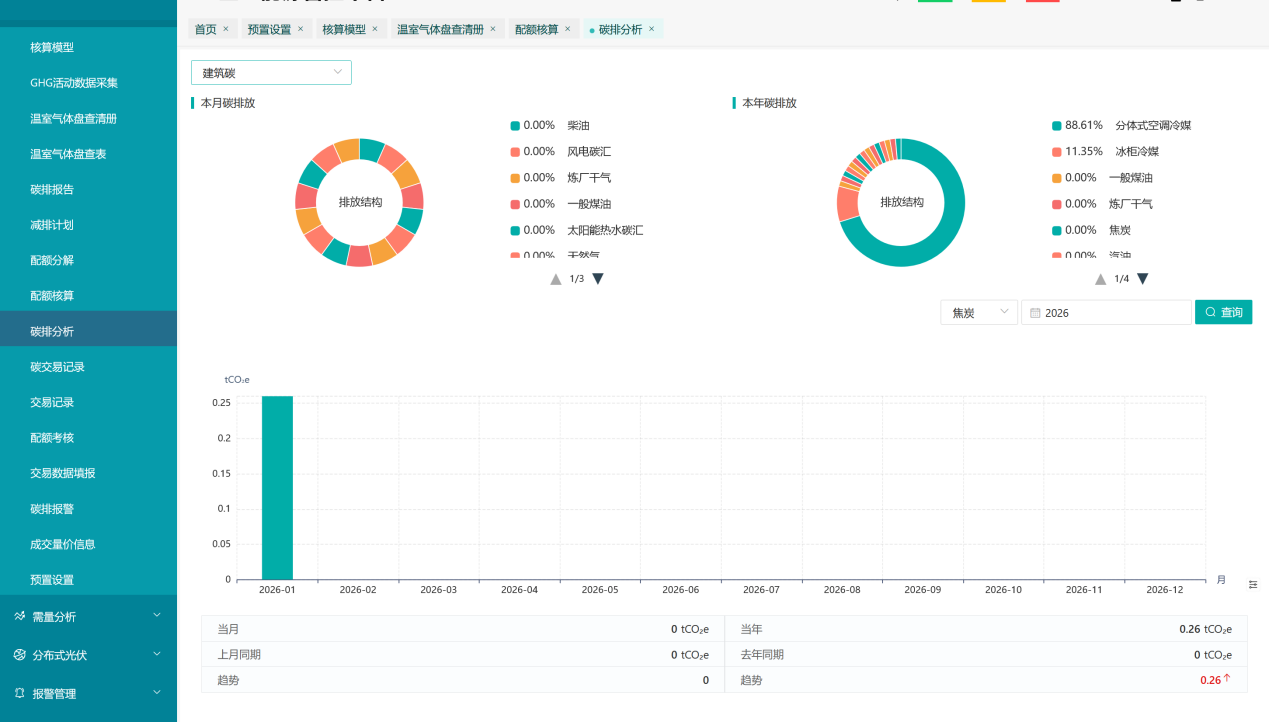Go to previous legend page of monthly chart
Viewport: 1269px width, 722px height.
coord(556,279)
